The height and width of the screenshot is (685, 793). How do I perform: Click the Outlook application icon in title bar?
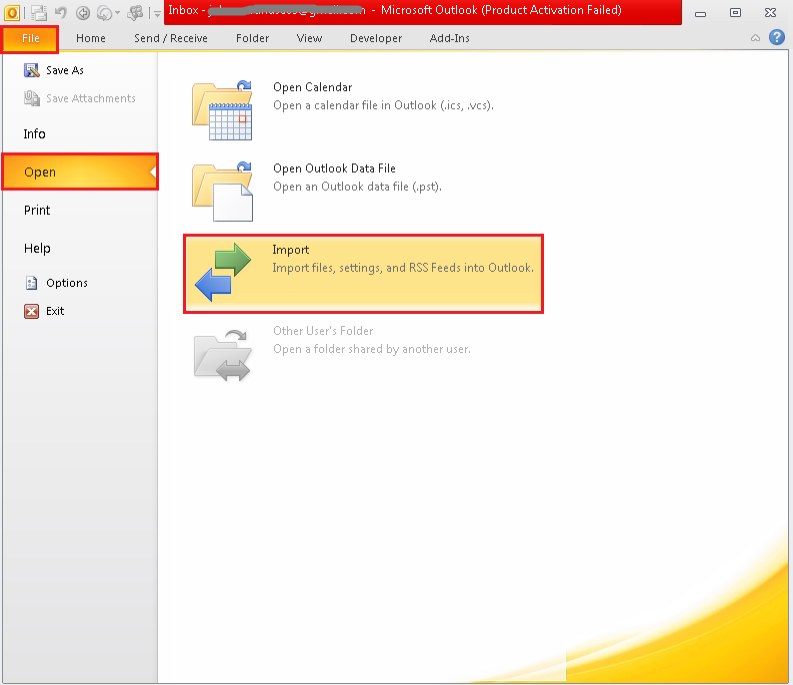coord(12,12)
